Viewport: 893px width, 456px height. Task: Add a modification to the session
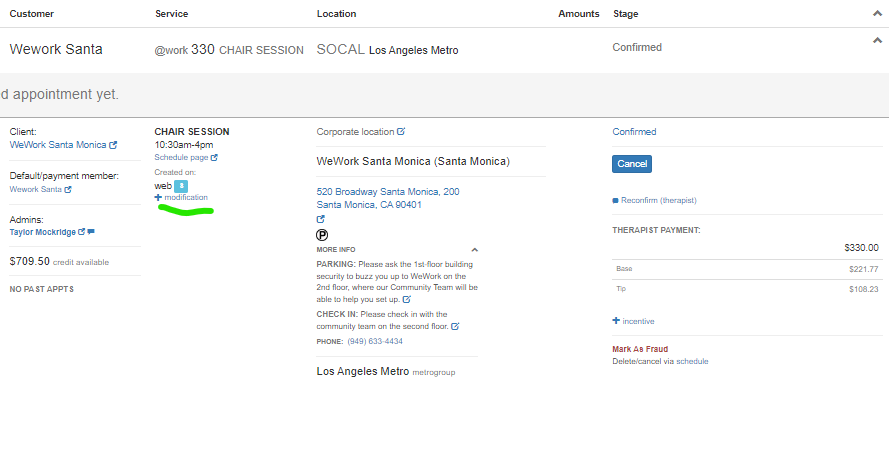pyautogui.click(x=181, y=198)
